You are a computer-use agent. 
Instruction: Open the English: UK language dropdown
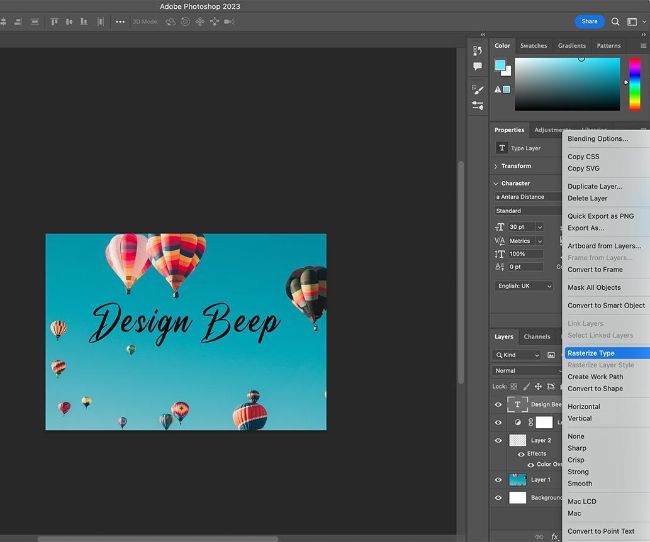click(x=524, y=286)
